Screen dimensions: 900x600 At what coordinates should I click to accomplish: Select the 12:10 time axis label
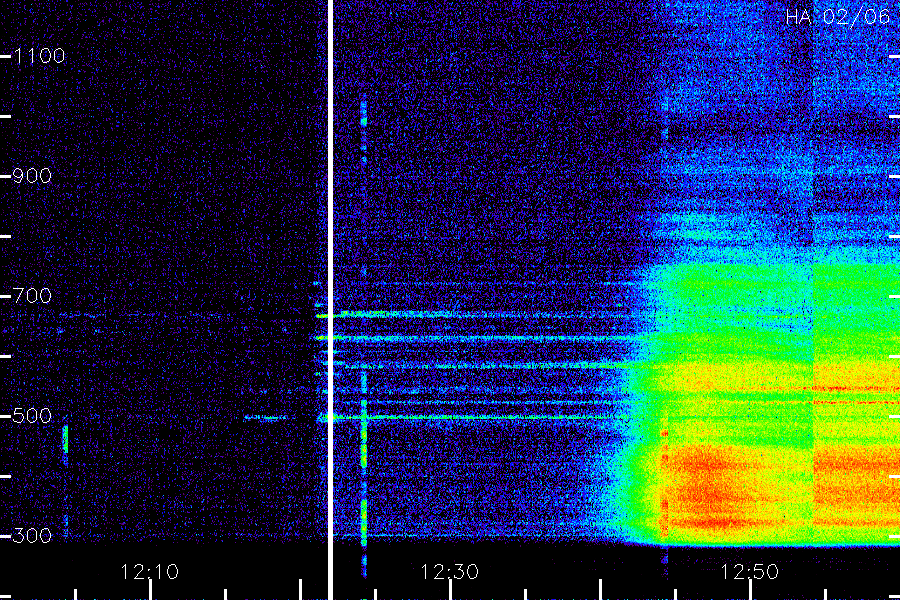click(150, 572)
